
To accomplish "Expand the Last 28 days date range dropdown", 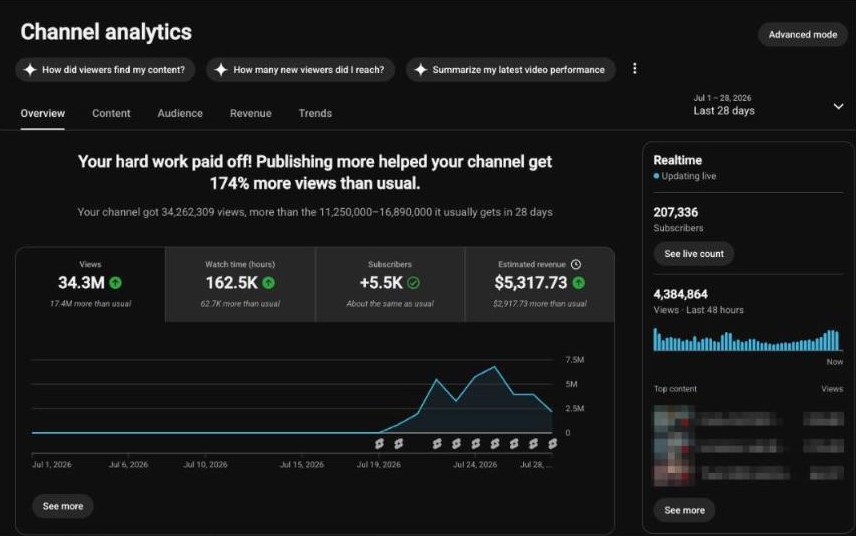I will pyautogui.click(x=838, y=106).
